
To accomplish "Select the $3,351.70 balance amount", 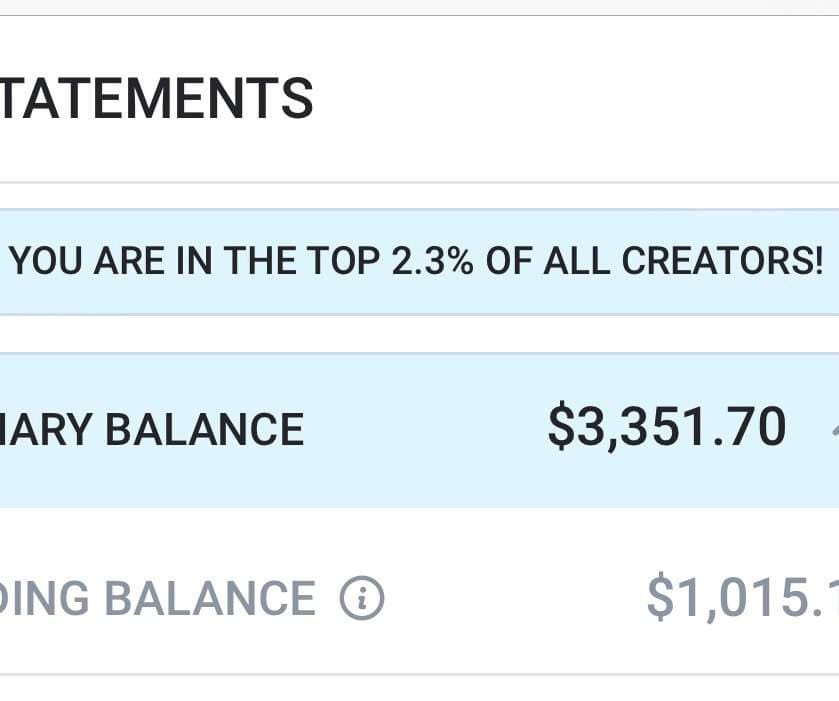I will click(667, 426).
